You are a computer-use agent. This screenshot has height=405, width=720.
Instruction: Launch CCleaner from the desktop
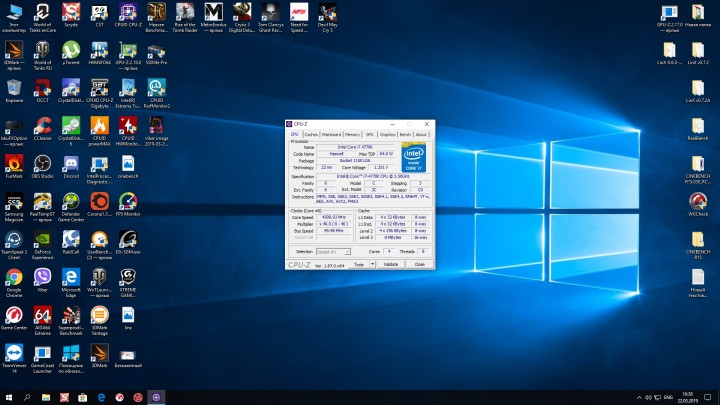click(x=42, y=129)
